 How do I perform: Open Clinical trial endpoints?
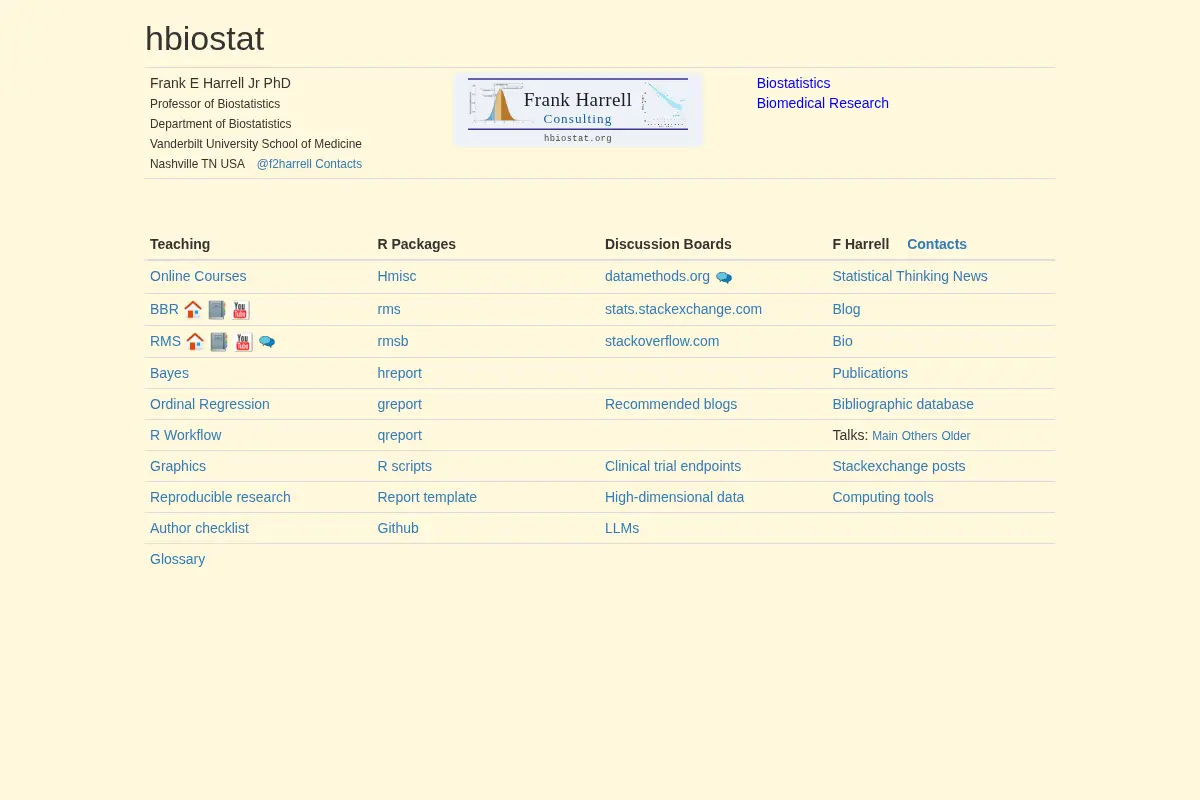pos(673,466)
